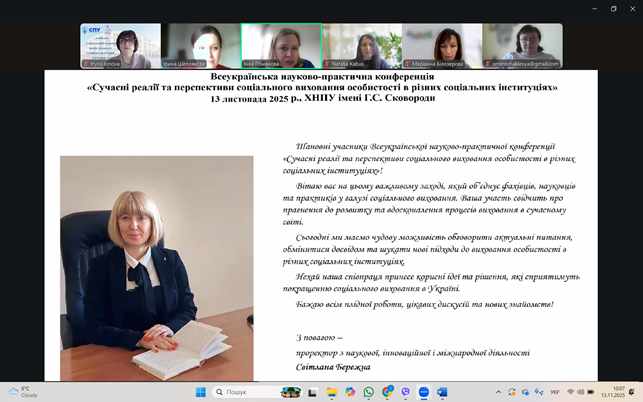643x402 pixels.
Task: Open File Explorer from the taskbar
Action: 331,392
